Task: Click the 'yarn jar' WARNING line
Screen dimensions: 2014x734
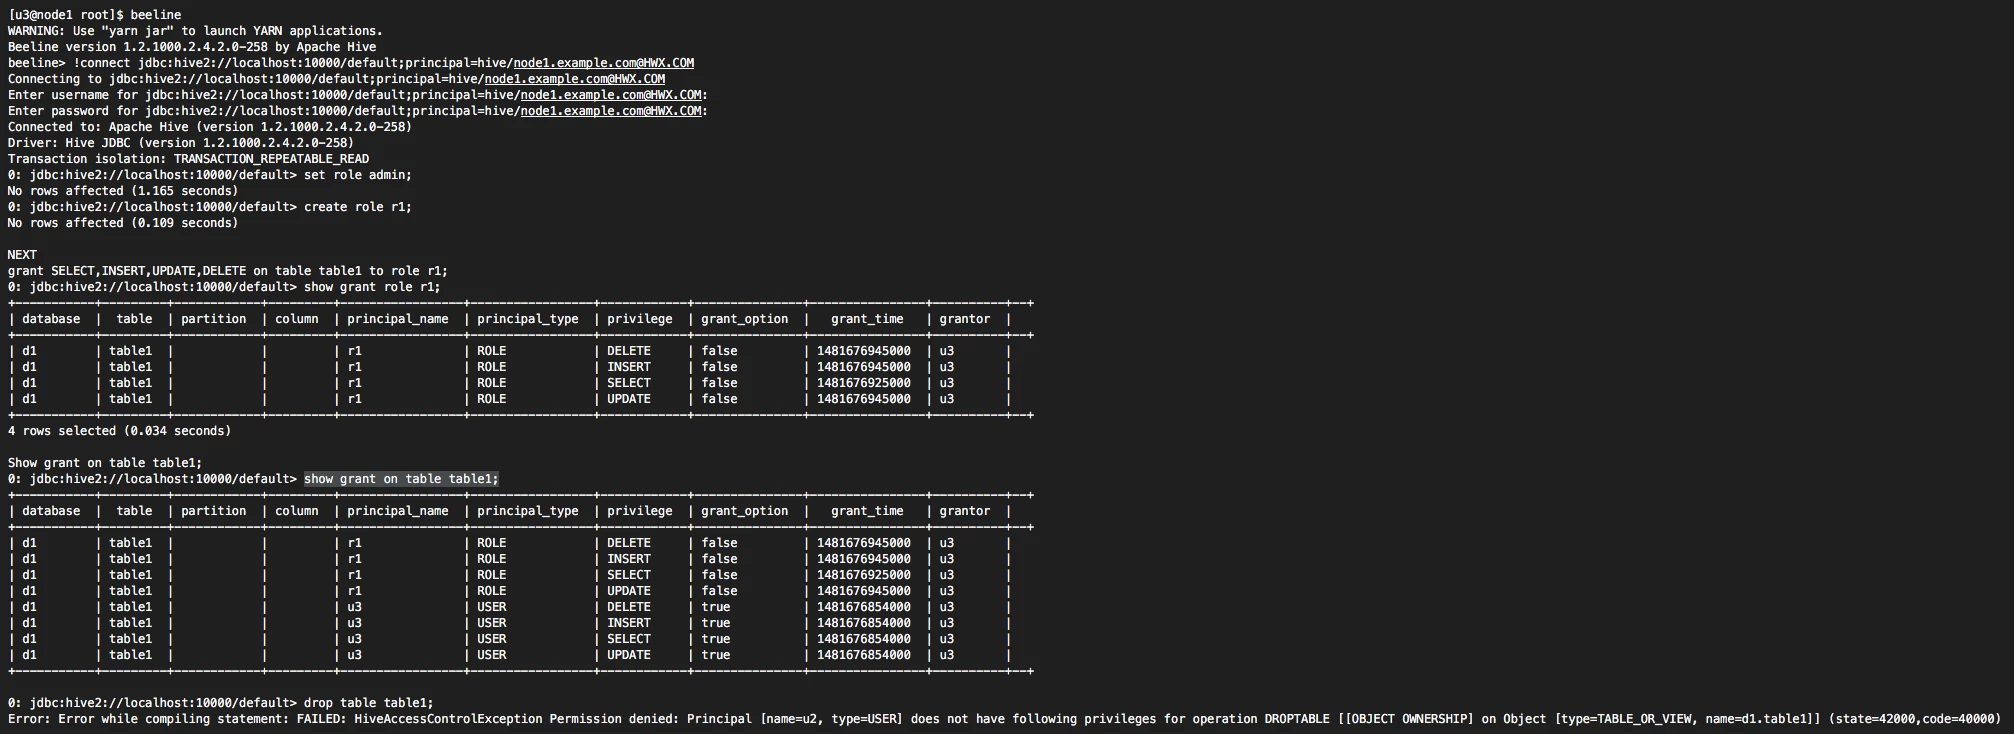Action: (195, 31)
